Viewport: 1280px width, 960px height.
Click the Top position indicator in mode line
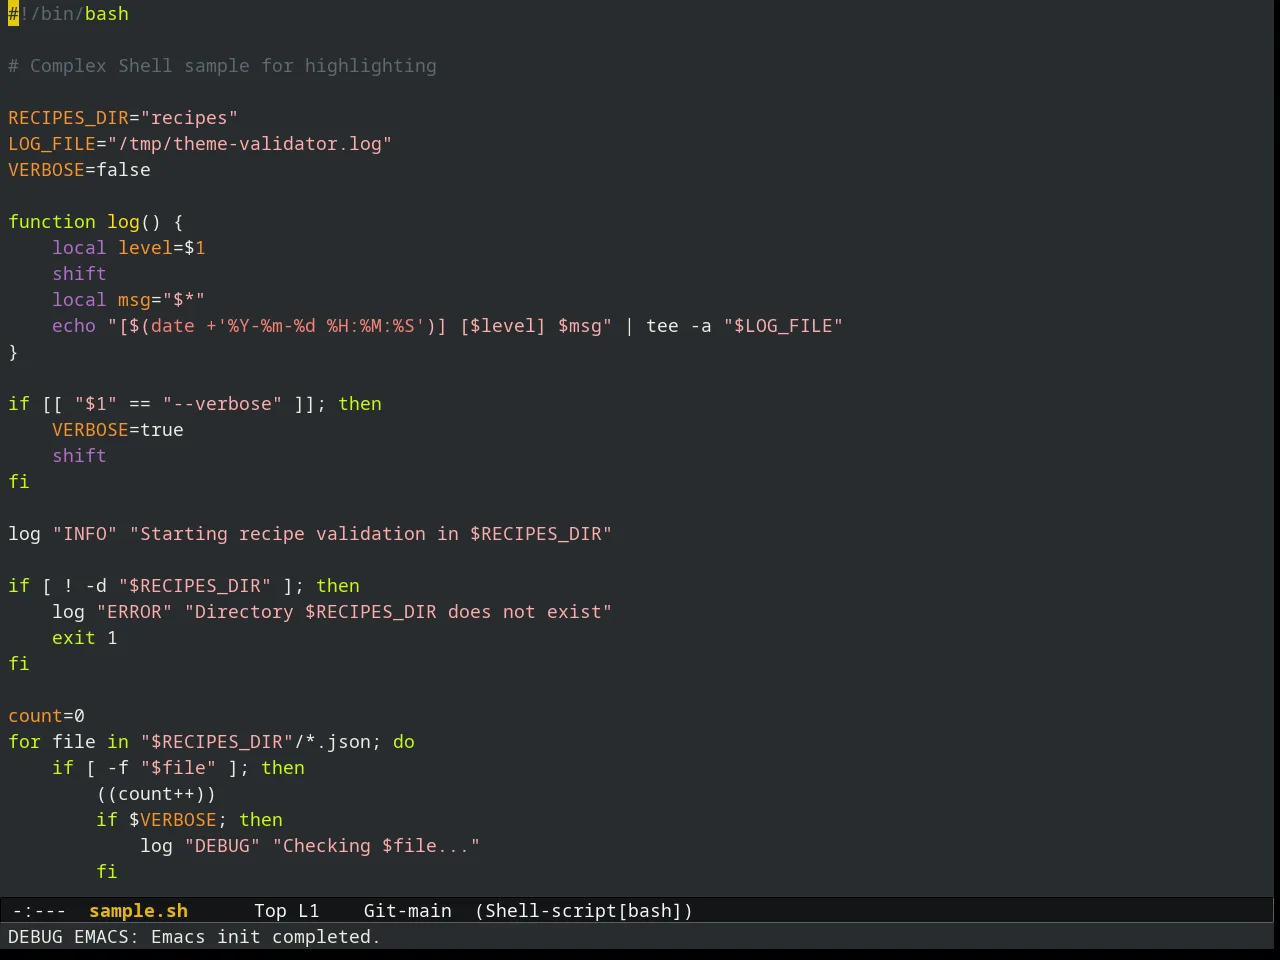point(270,911)
